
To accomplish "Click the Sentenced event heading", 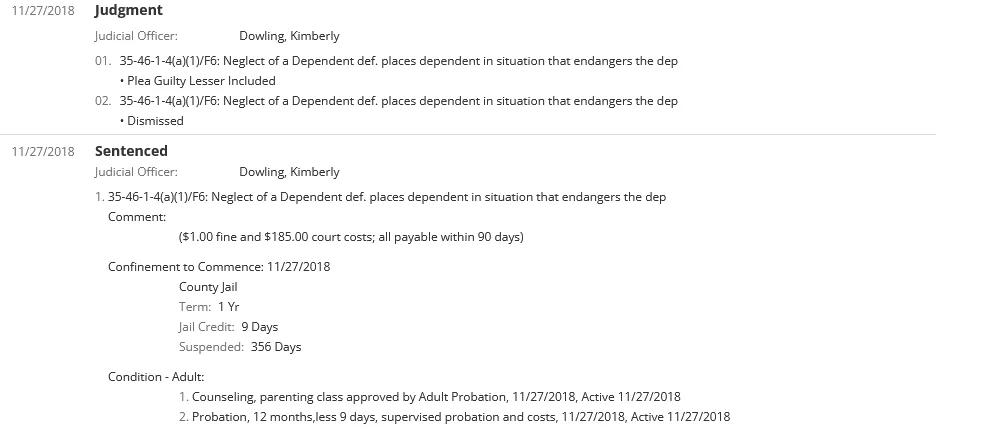I will pos(131,151).
